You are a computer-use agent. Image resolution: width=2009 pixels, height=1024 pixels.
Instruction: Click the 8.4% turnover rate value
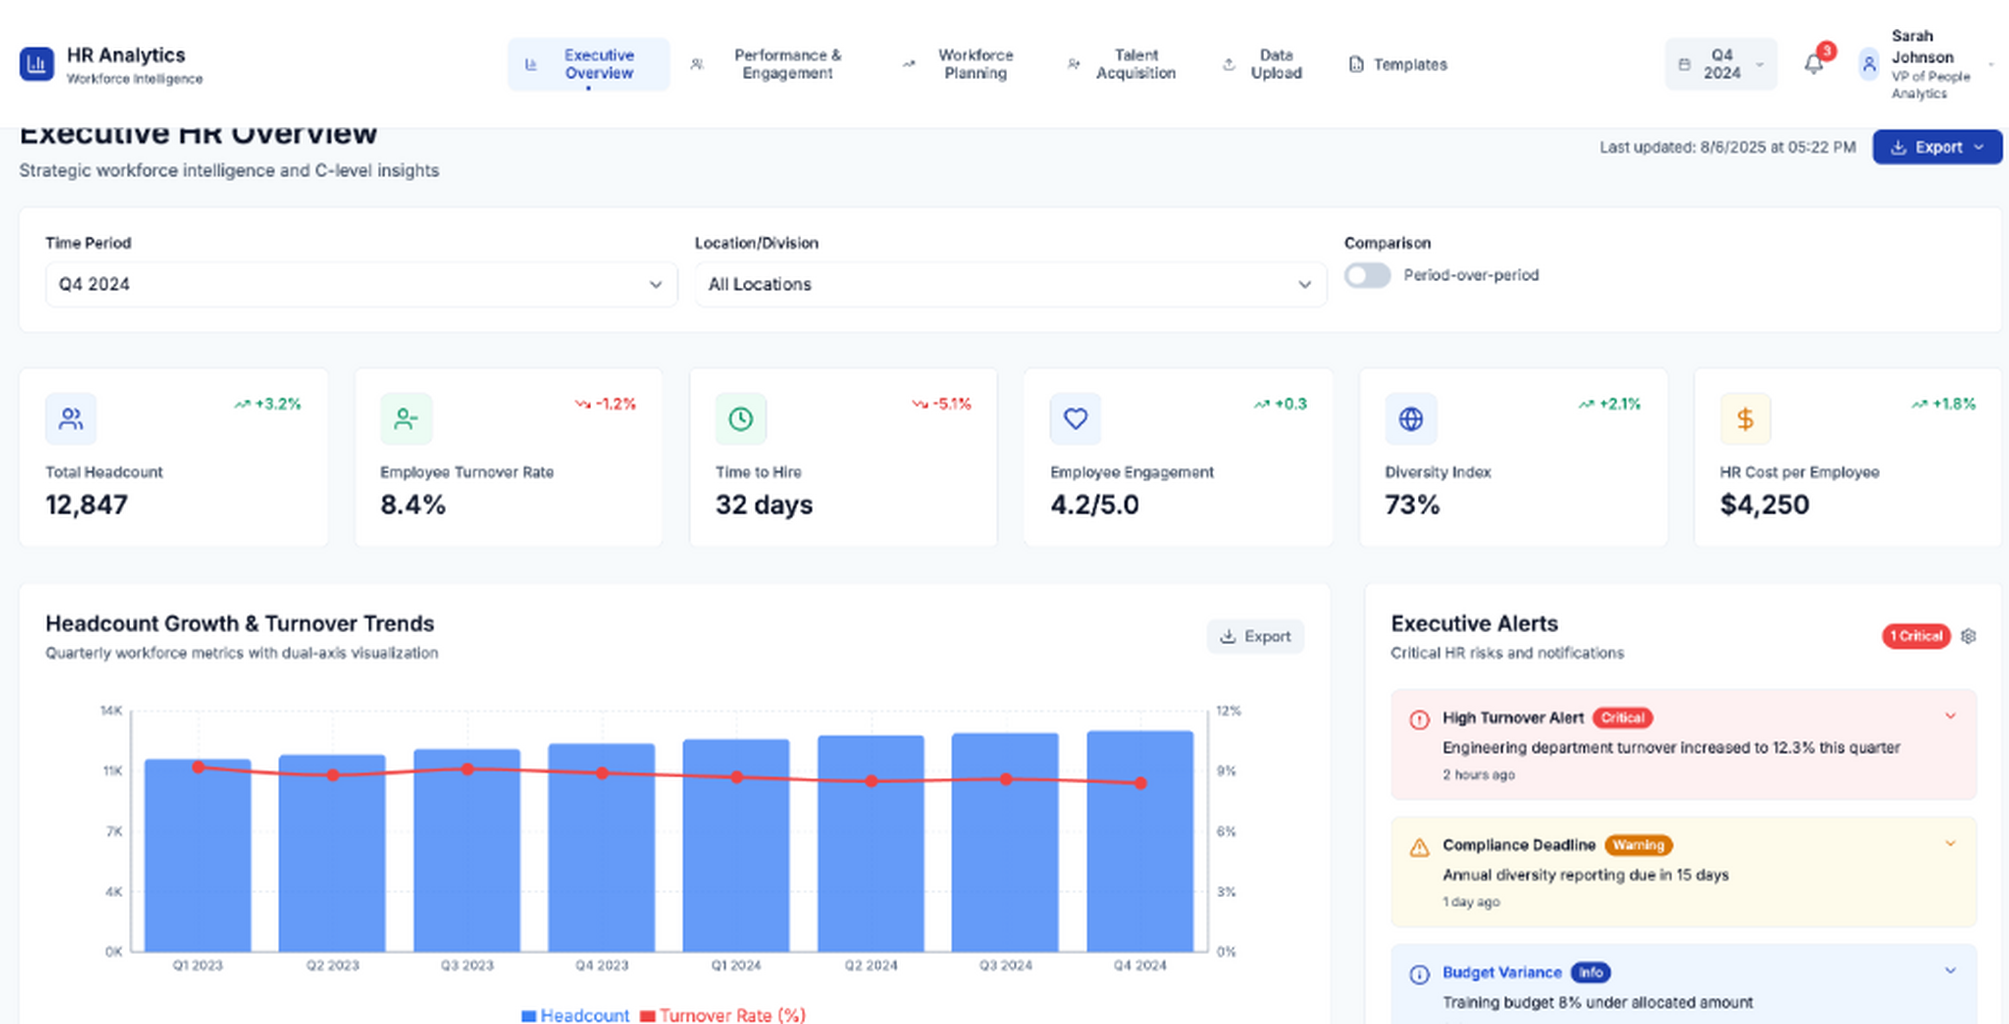[413, 505]
